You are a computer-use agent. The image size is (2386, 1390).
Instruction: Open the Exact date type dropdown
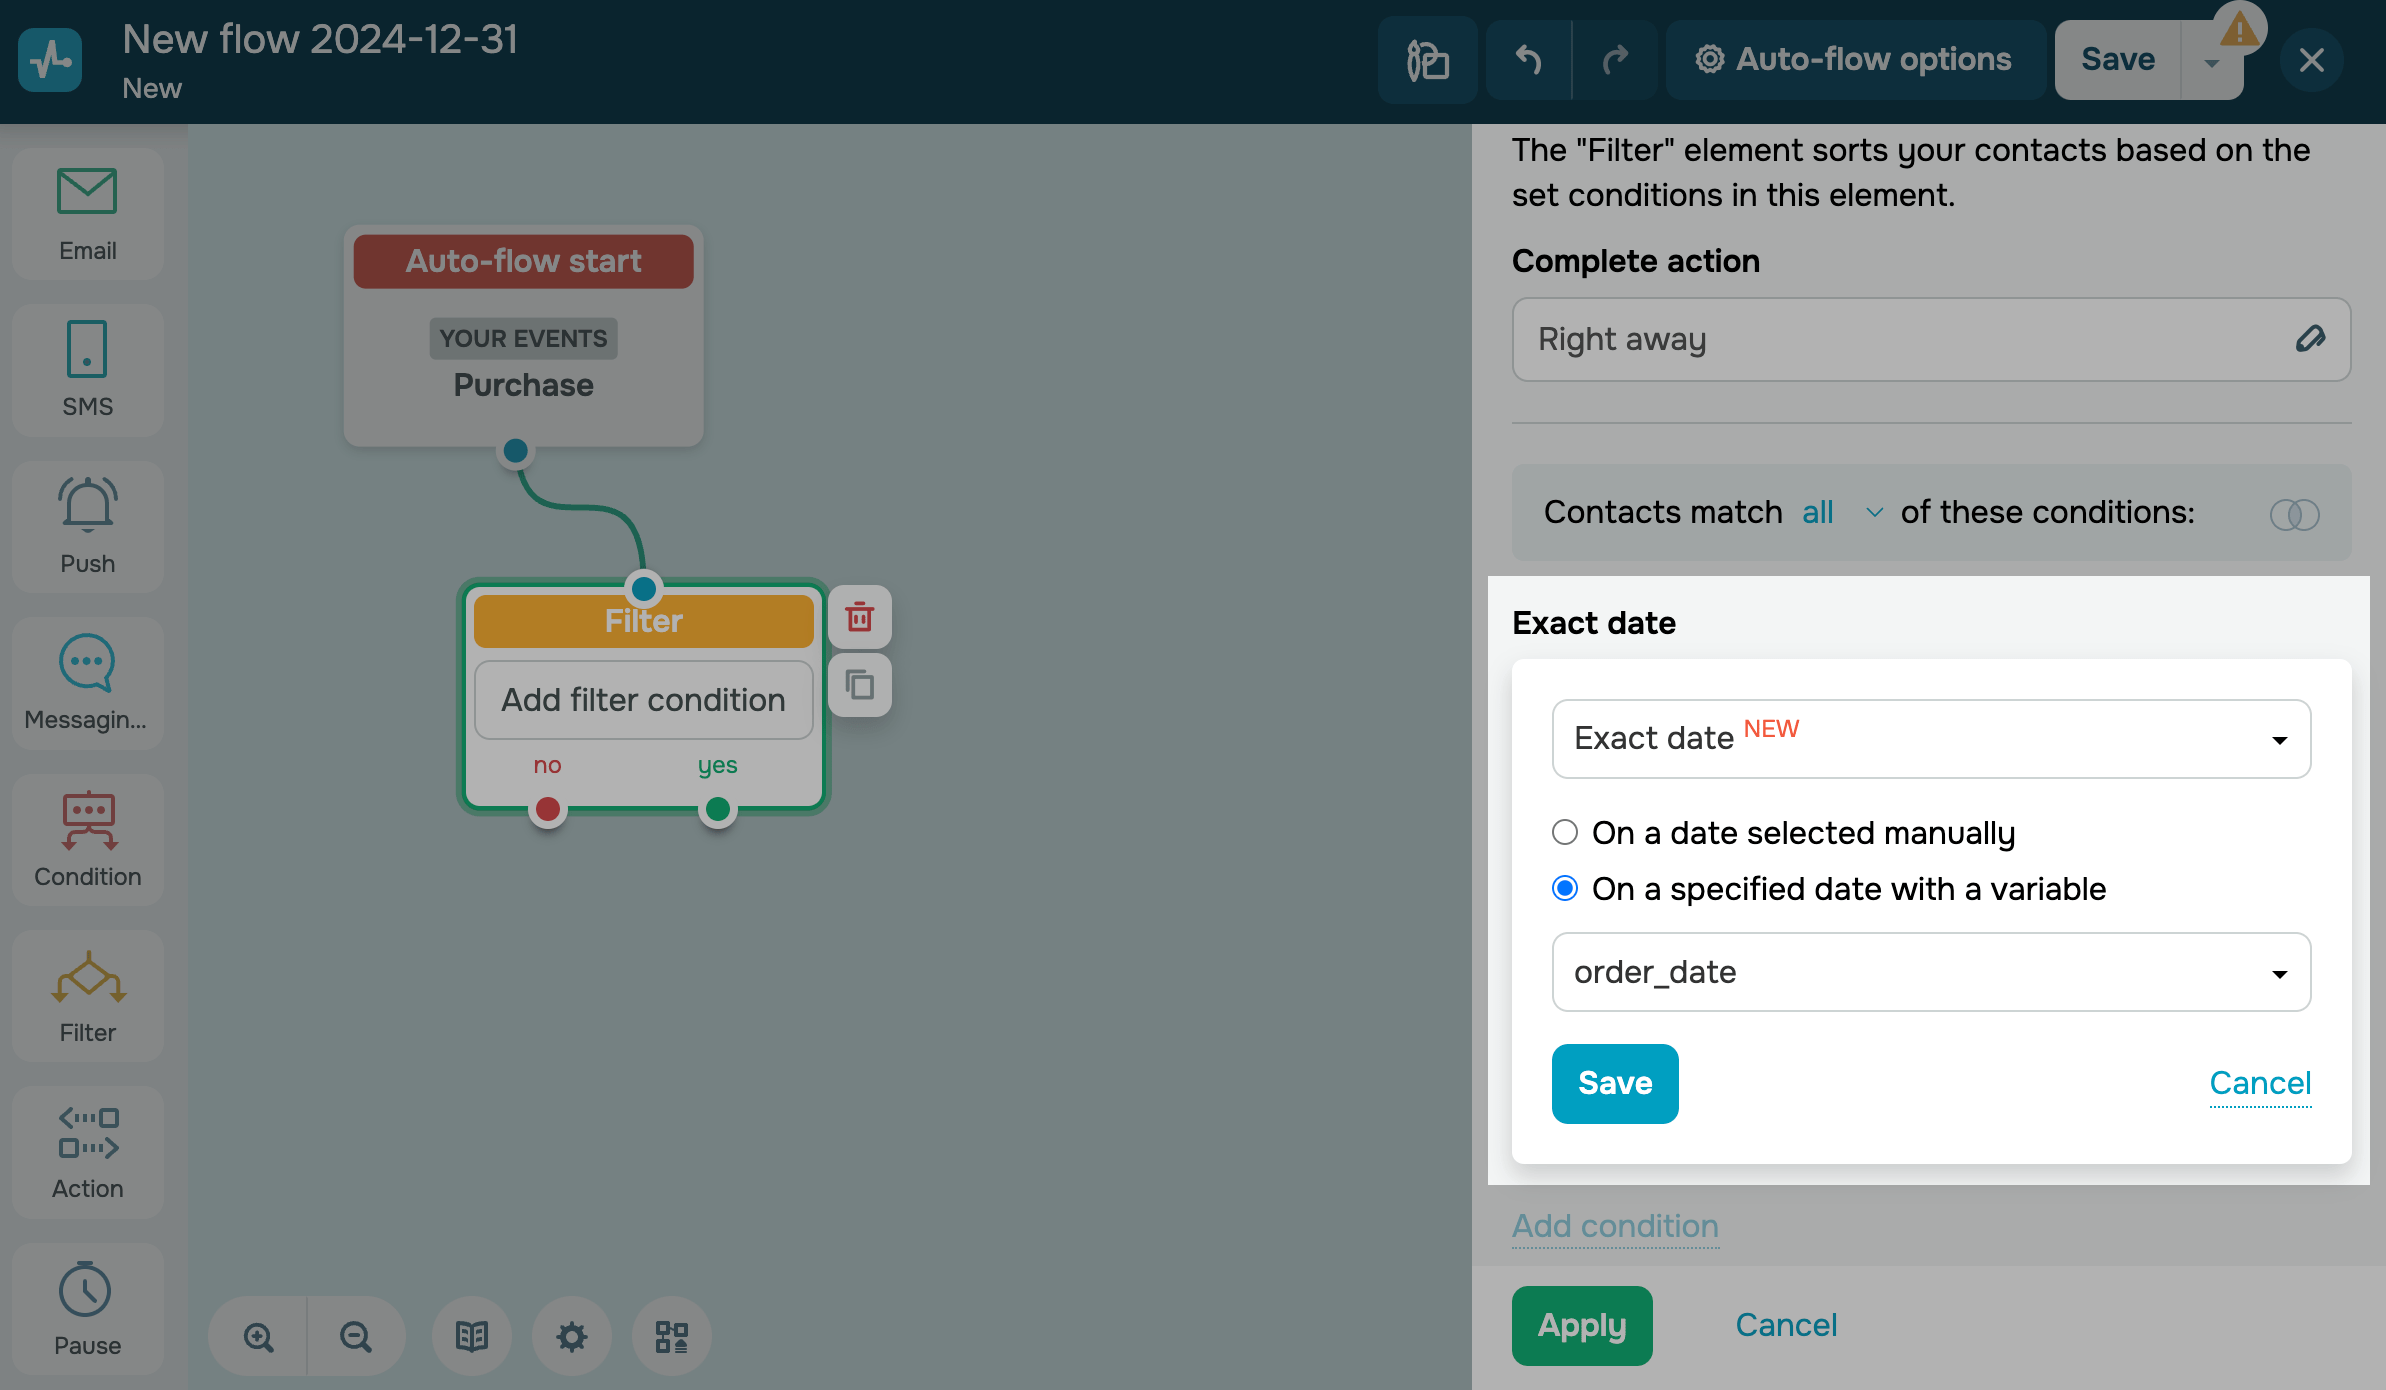(1930, 739)
